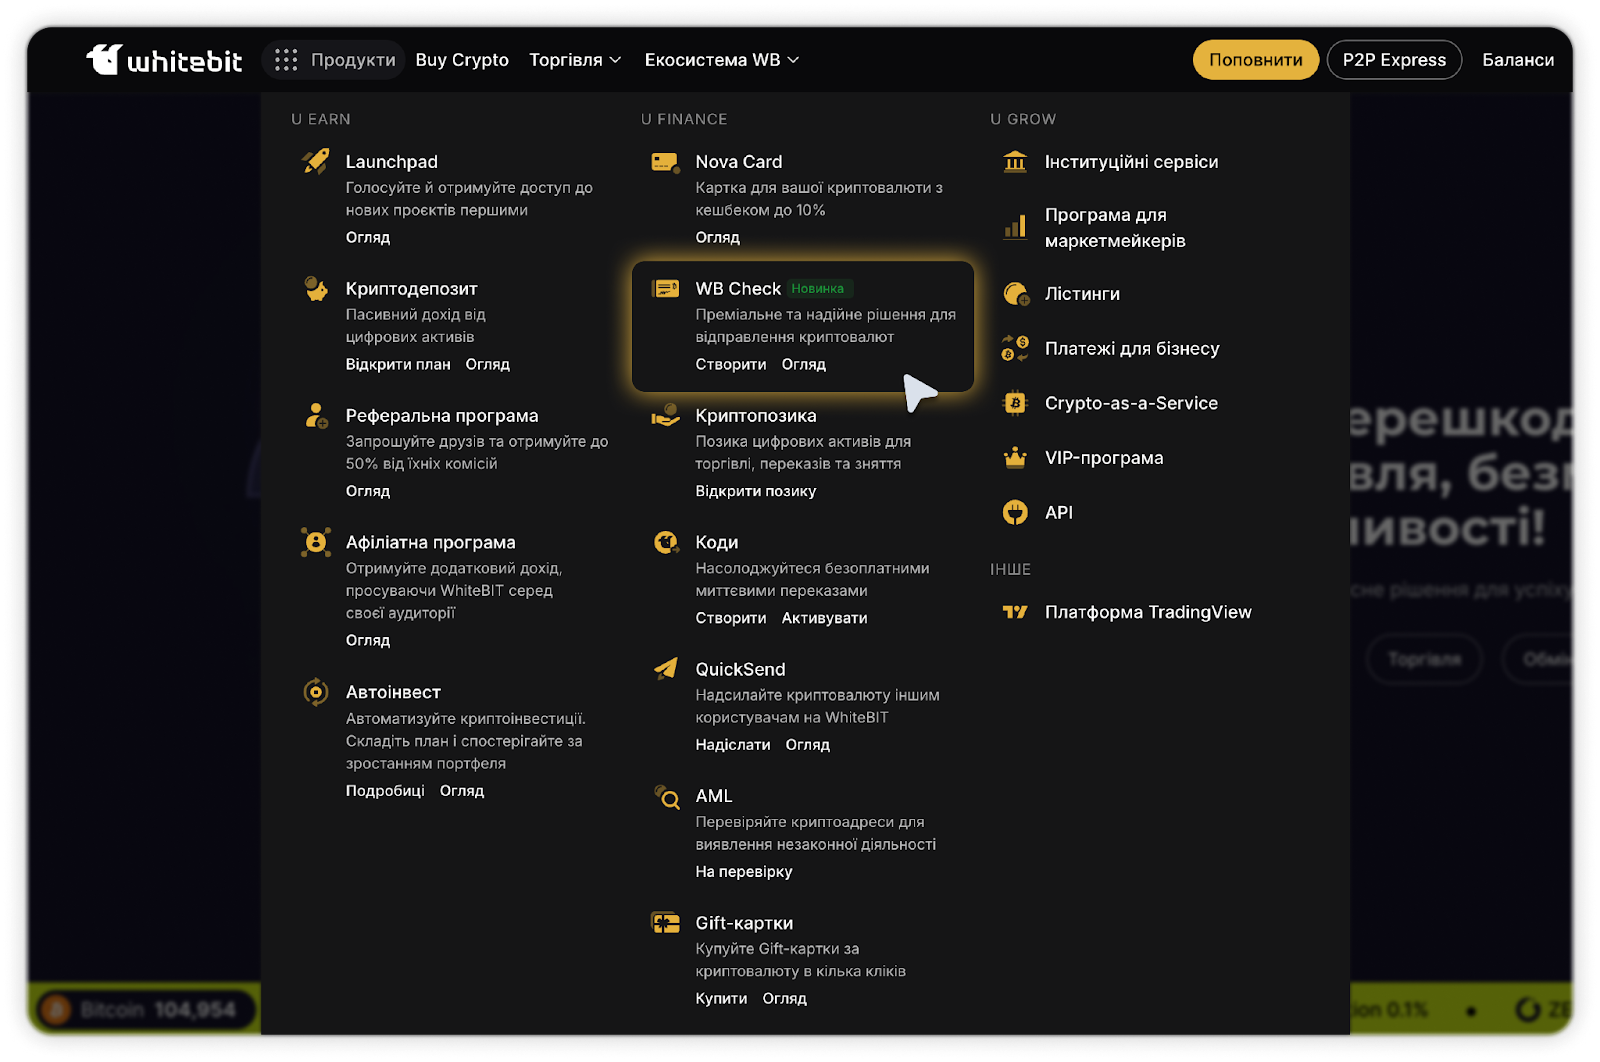Click the API plug icon
Viewport: 1600px width, 1062px height.
pyautogui.click(x=1015, y=512)
